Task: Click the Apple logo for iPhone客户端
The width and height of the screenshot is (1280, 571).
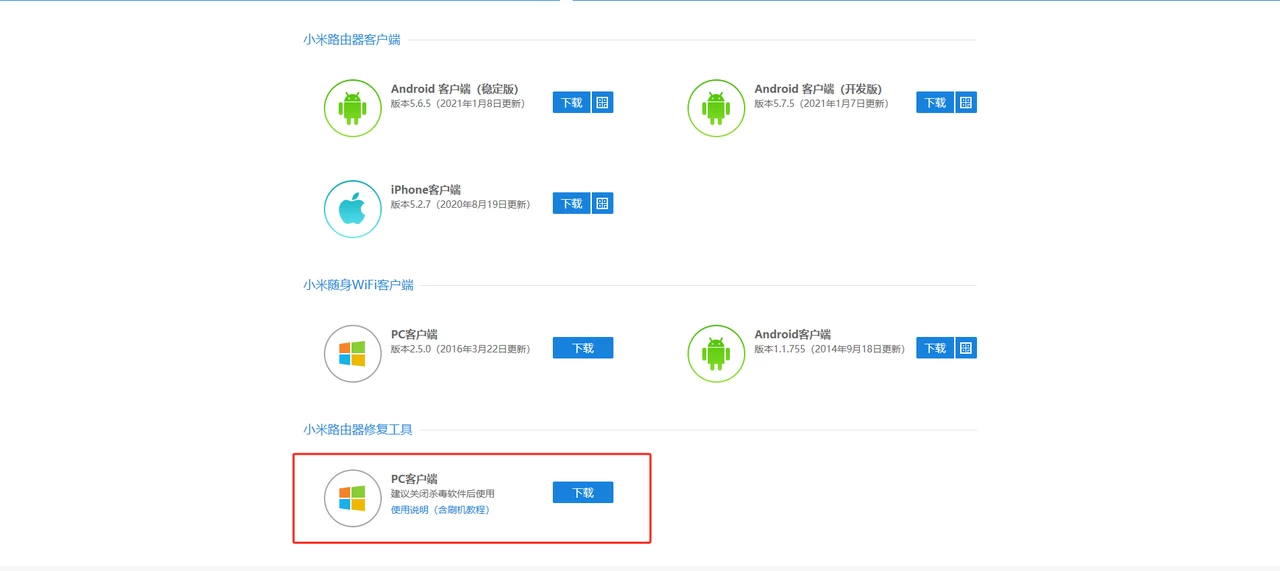Action: click(352, 209)
